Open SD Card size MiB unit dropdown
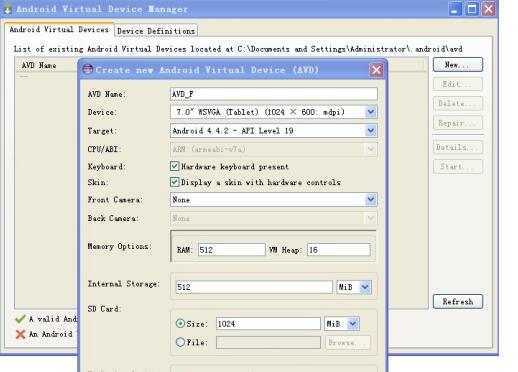The height and width of the screenshot is (372, 518). [x=353, y=324]
